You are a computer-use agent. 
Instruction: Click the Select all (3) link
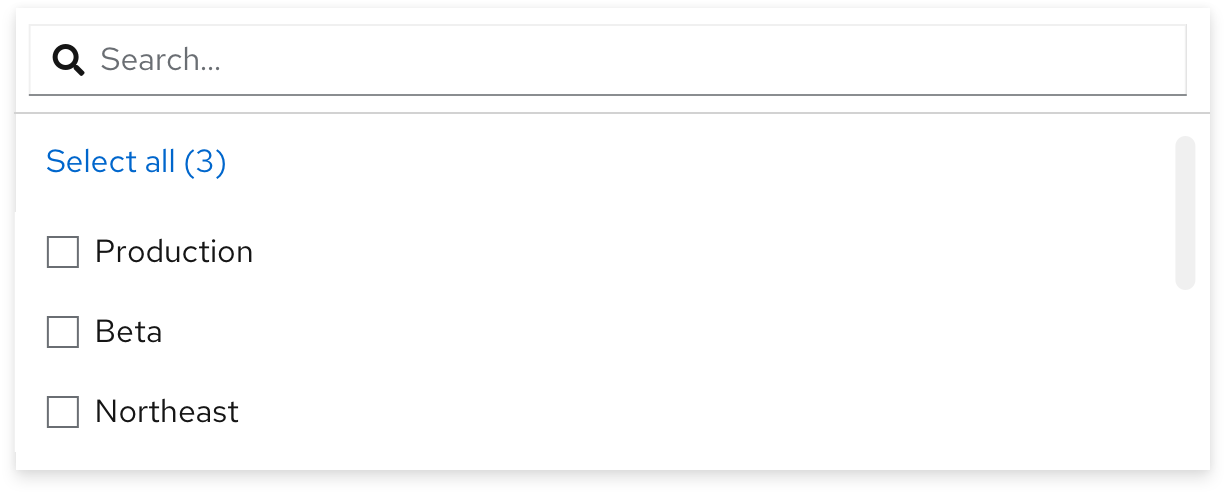(136, 161)
